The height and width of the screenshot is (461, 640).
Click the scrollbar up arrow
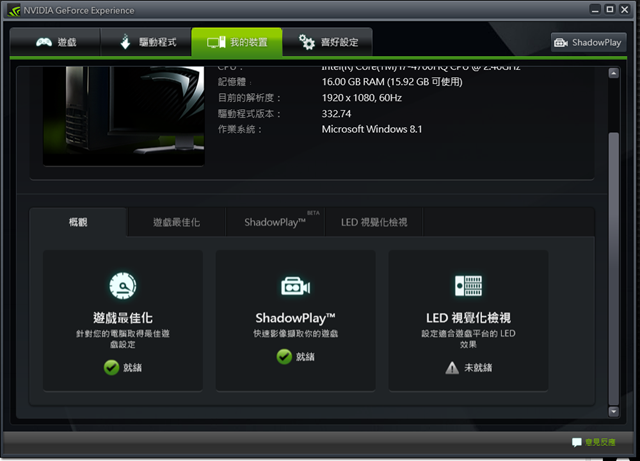(613, 73)
